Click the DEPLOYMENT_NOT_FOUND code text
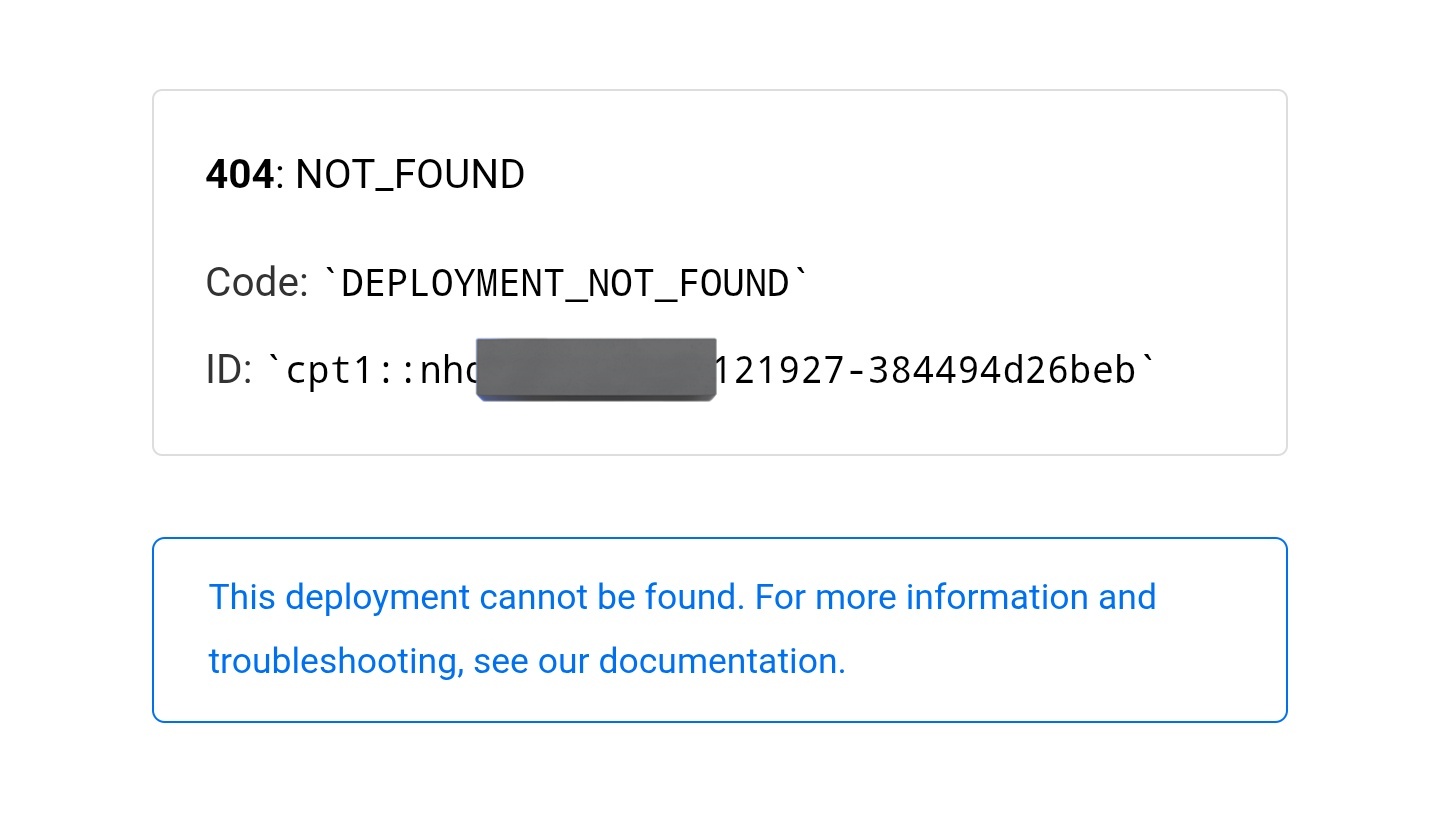 point(566,284)
